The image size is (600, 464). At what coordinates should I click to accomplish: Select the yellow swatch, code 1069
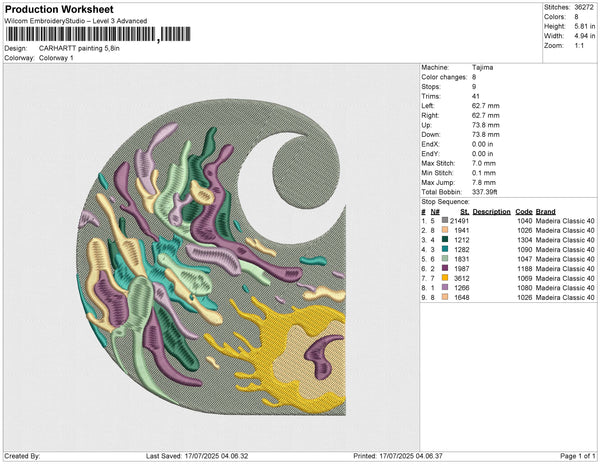(443, 278)
